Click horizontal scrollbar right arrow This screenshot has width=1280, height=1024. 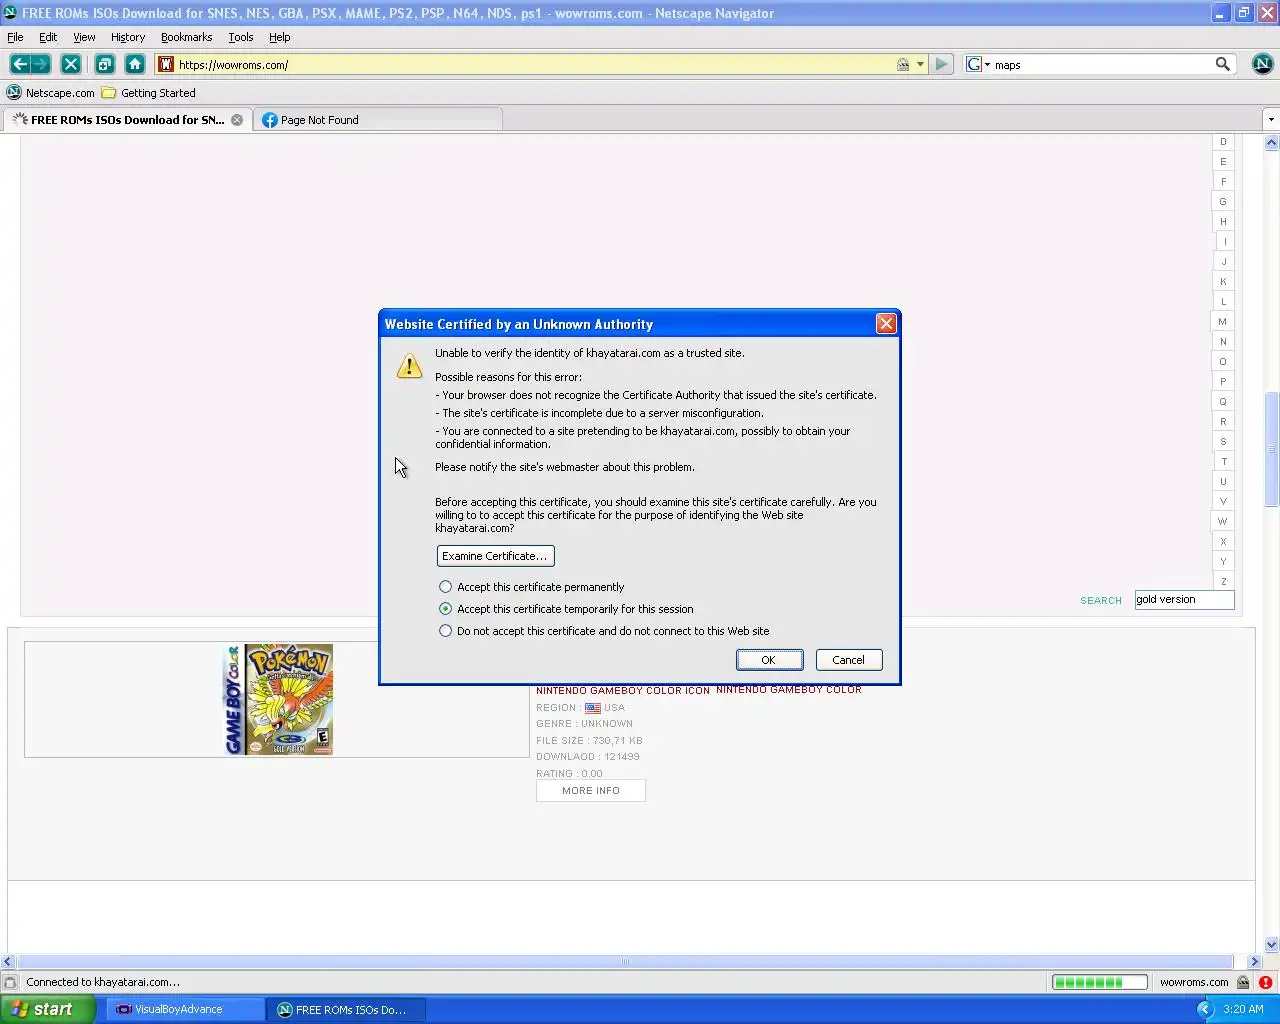point(1254,962)
